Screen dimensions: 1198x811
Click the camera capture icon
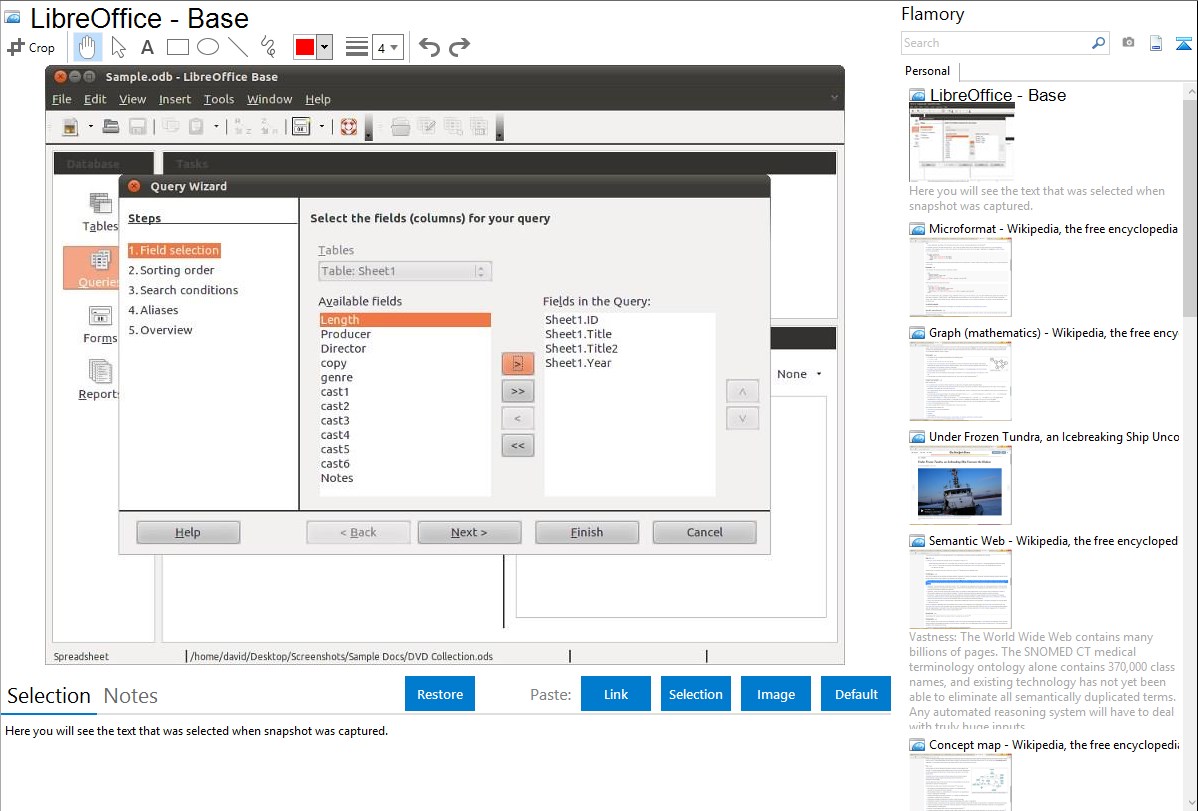coord(1128,43)
